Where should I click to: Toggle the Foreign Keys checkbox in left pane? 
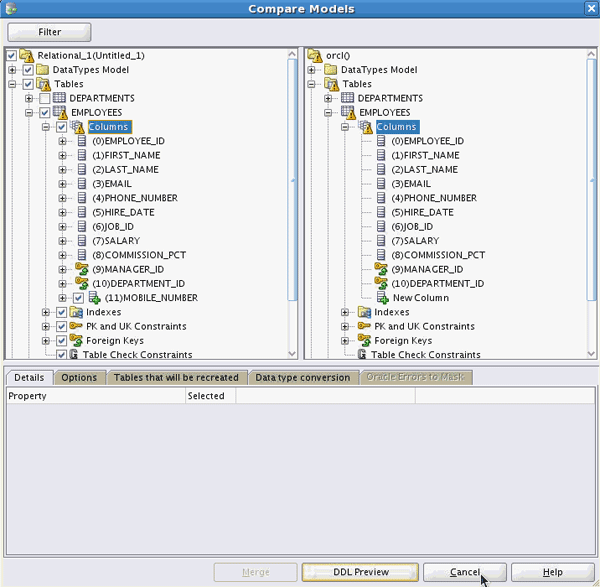(x=62, y=341)
